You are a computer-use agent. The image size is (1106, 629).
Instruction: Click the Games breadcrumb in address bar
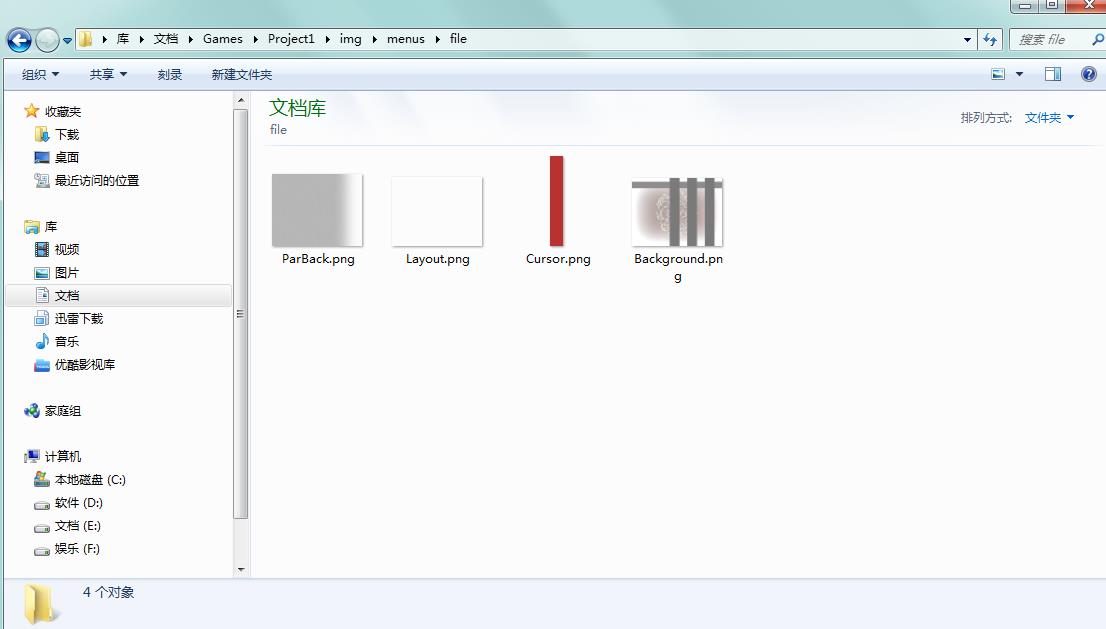point(223,39)
